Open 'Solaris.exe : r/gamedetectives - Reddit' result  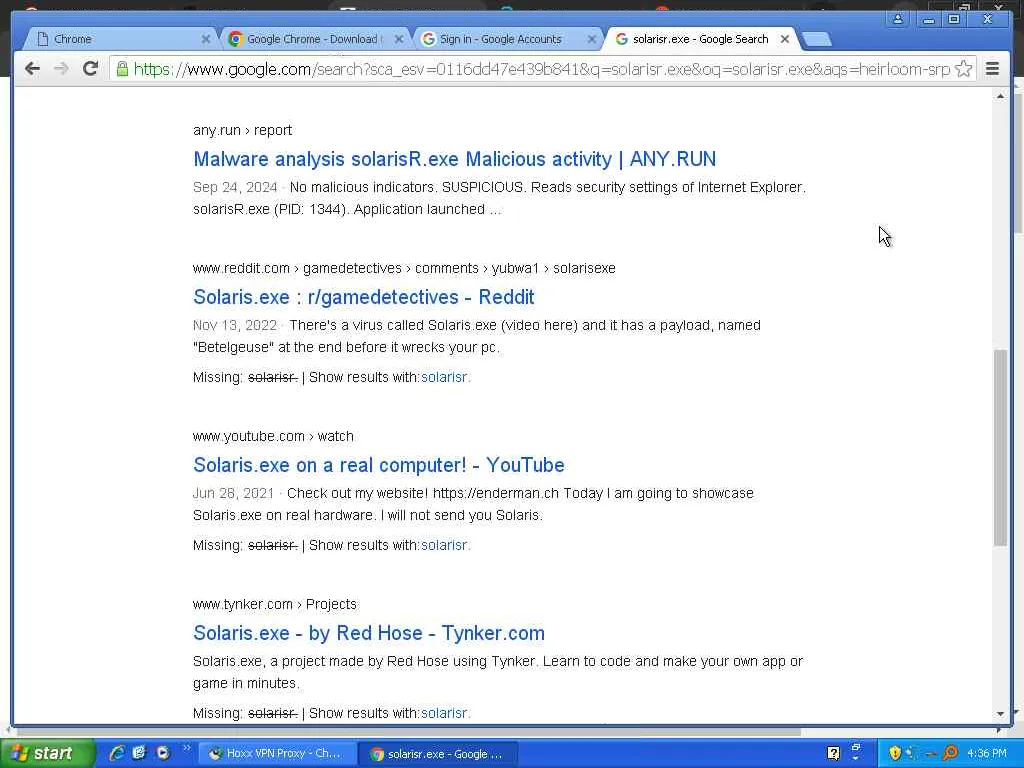pos(364,297)
